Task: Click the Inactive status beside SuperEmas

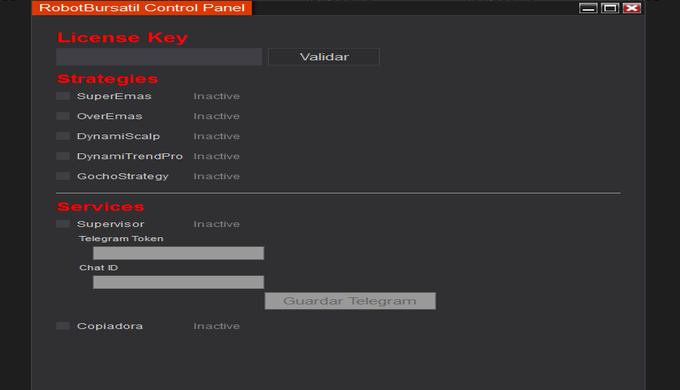Action: (216, 96)
